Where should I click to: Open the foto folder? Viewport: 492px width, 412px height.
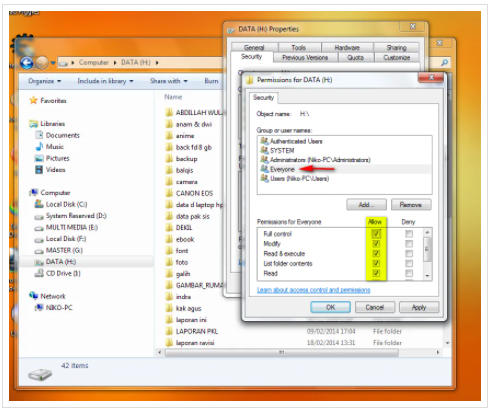(177, 262)
